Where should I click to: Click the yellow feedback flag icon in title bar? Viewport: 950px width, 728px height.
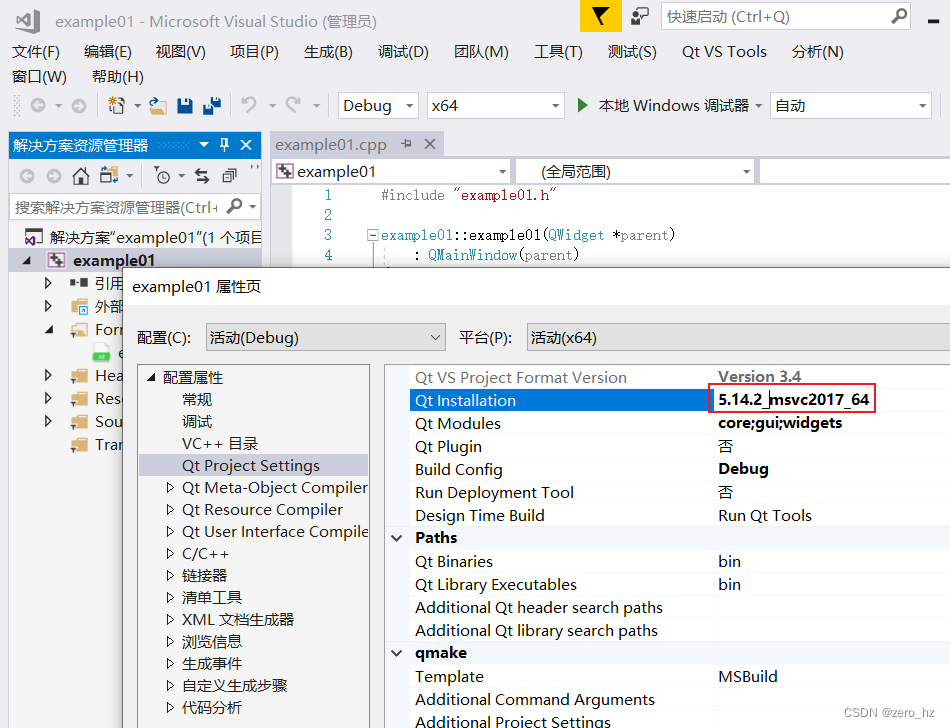[x=600, y=17]
